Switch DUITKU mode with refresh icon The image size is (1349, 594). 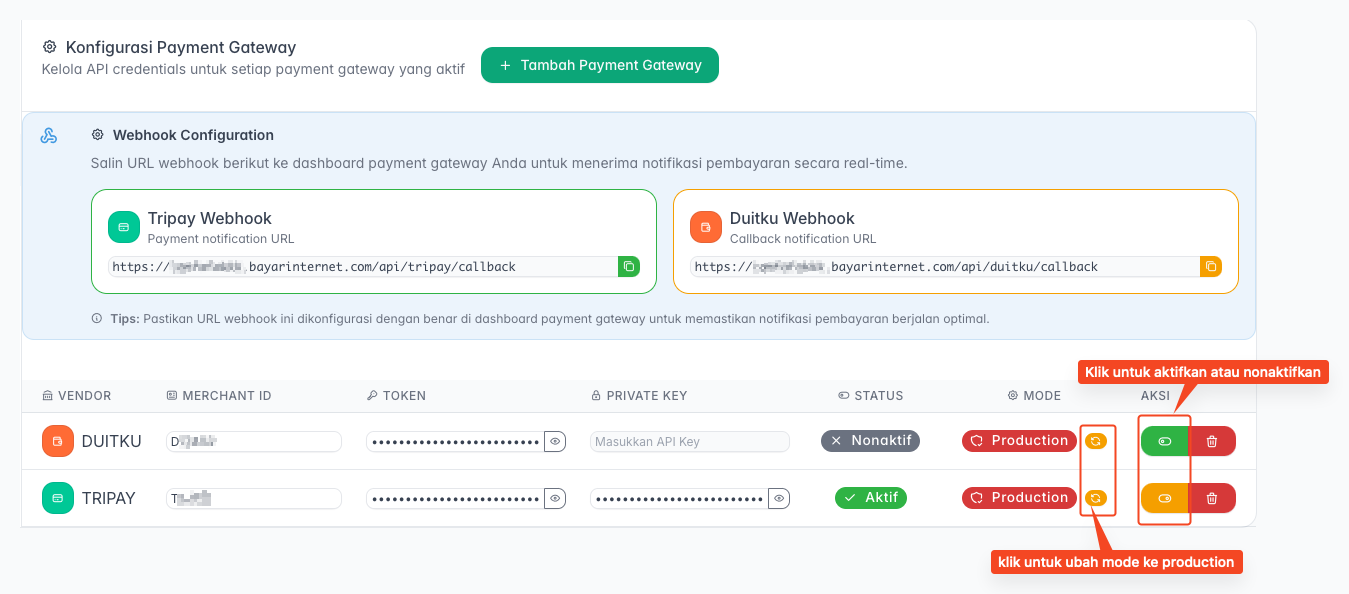[1096, 441]
